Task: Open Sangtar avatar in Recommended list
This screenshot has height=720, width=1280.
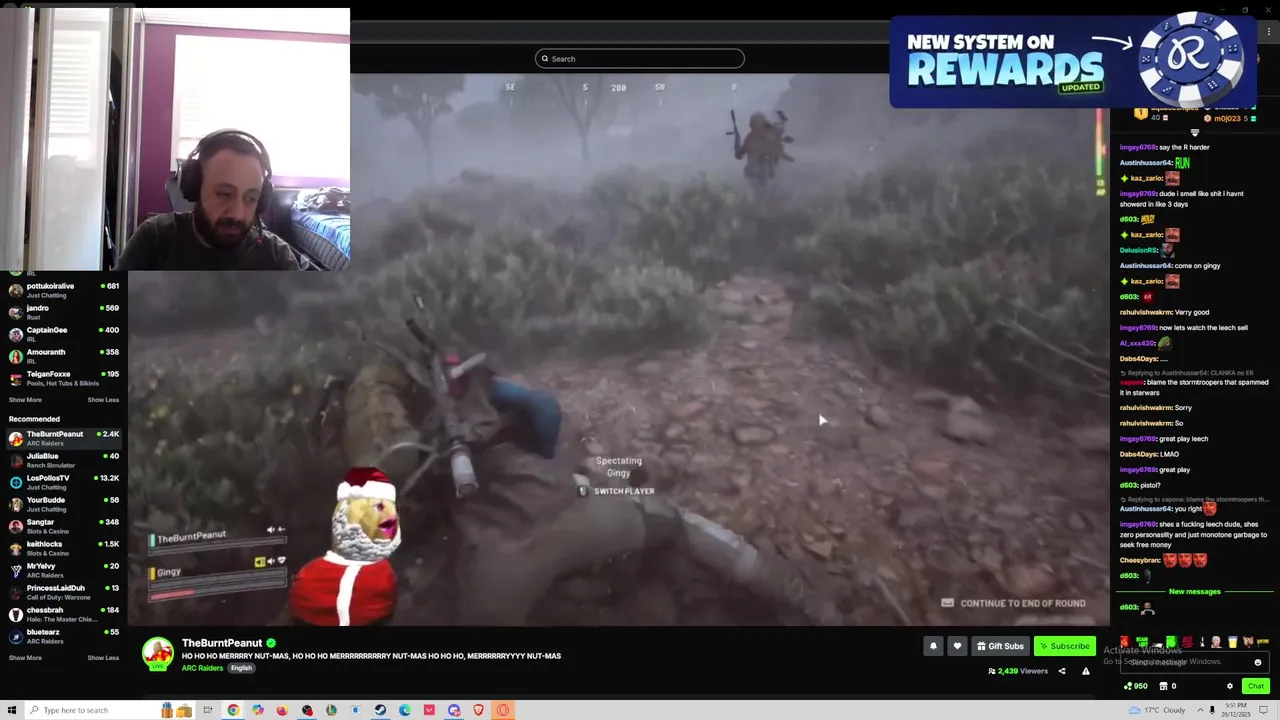Action: click(x=16, y=526)
